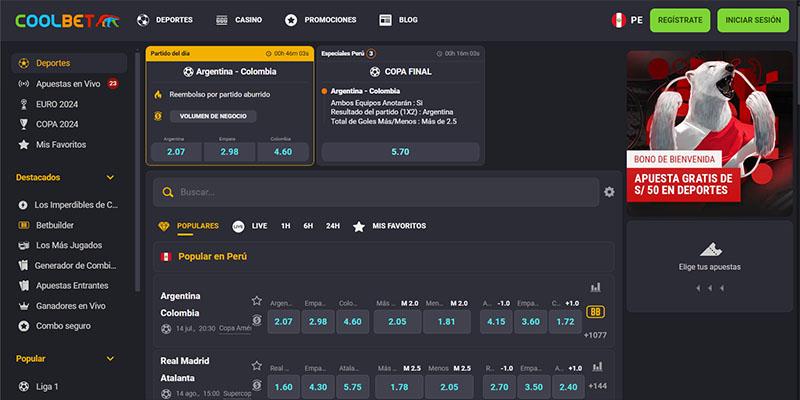Select the Populares tab
Viewport: 800px width, 400px height.
point(189,227)
